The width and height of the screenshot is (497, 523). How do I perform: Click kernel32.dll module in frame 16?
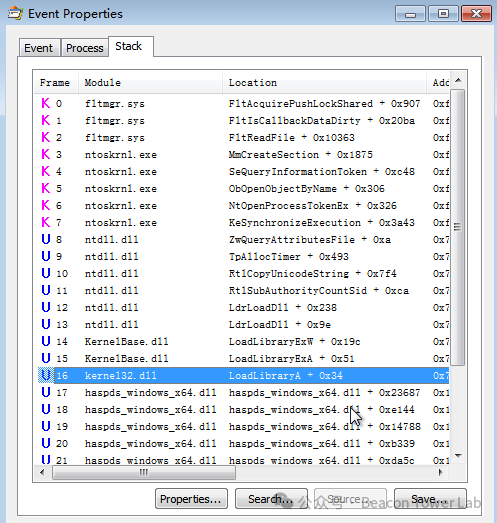point(120,376)
